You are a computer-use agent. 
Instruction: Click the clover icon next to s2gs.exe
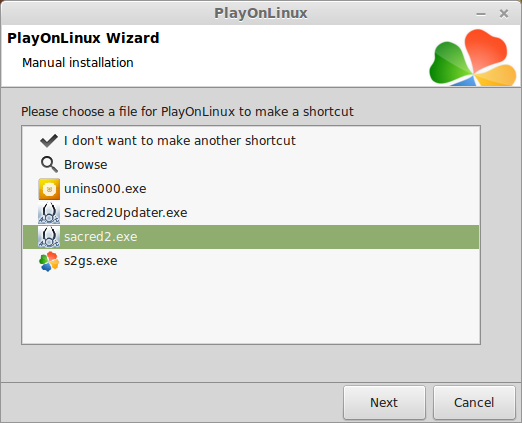click(x=49, y=261)
